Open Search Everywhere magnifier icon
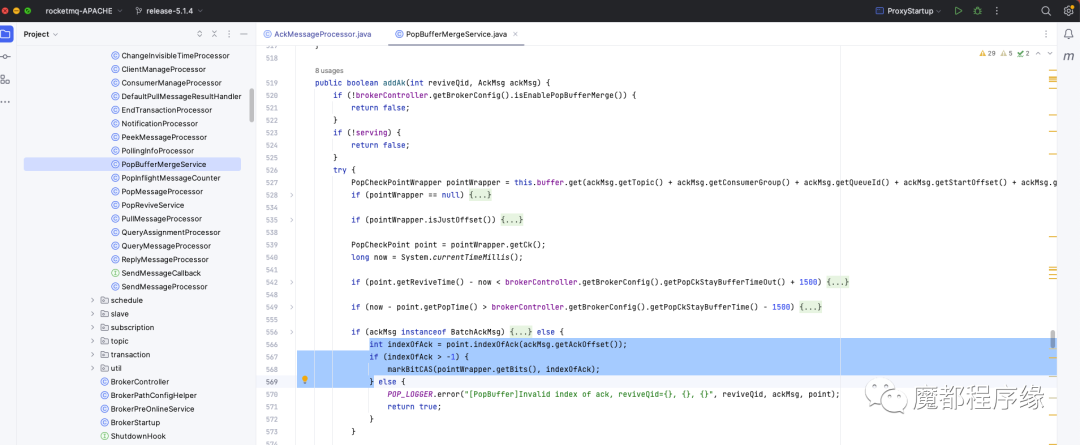 pyautogui.click(x=1046, y=11)
